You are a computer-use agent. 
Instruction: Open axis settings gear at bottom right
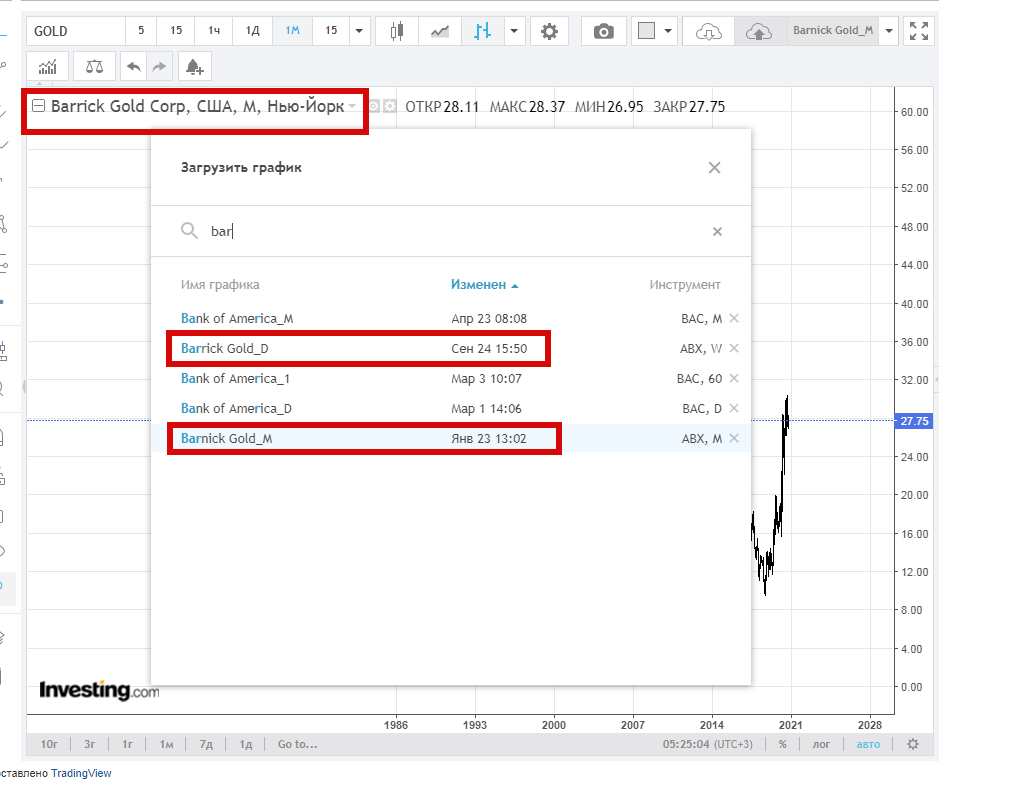point(913,744)
